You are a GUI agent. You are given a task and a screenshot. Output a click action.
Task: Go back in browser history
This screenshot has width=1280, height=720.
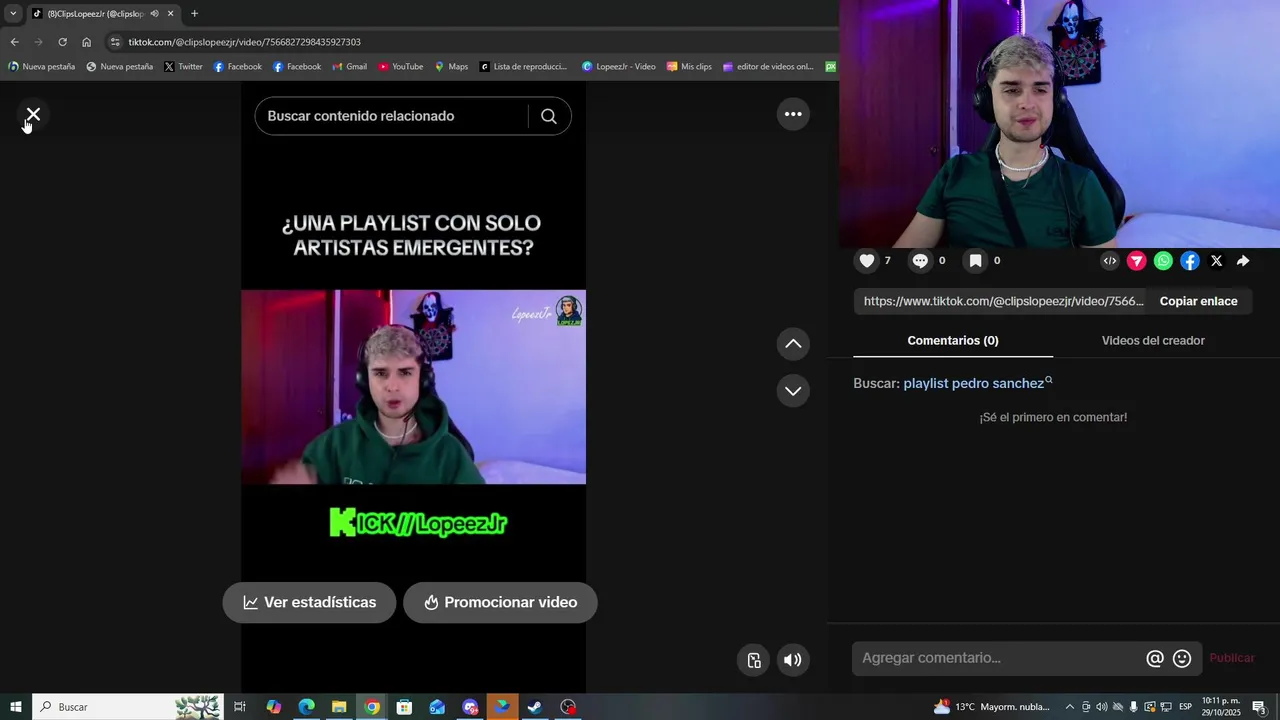pyautogui.click(x=14, y=42)
